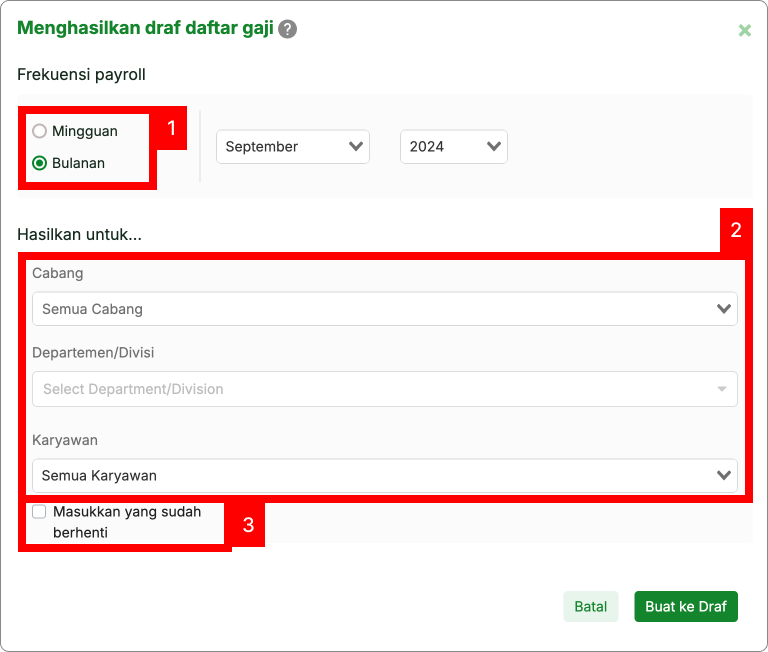Open the 2024 year dropdown
The image size is (768, 652).
[x=453, y=147]
